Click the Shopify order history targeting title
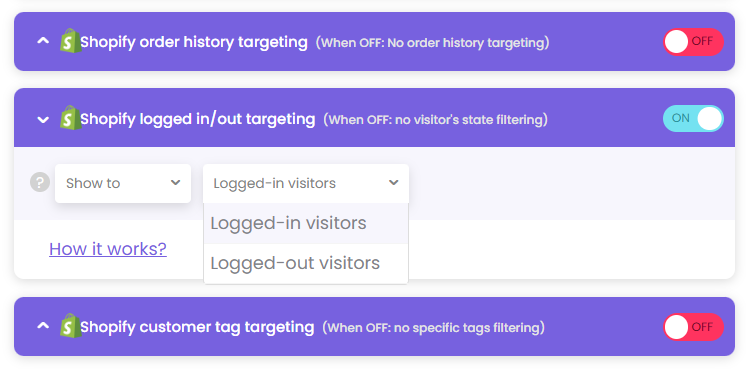746x369 pixels. point(194,42)
